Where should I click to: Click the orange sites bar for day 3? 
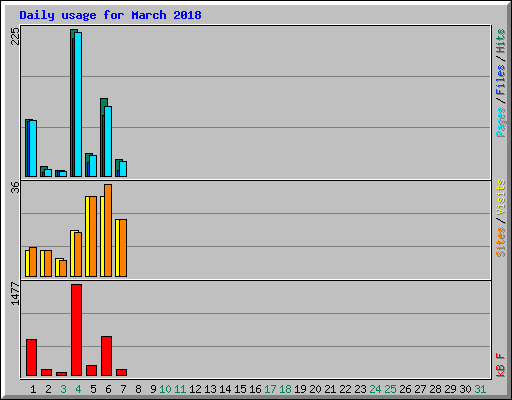[x=63, y=268]
